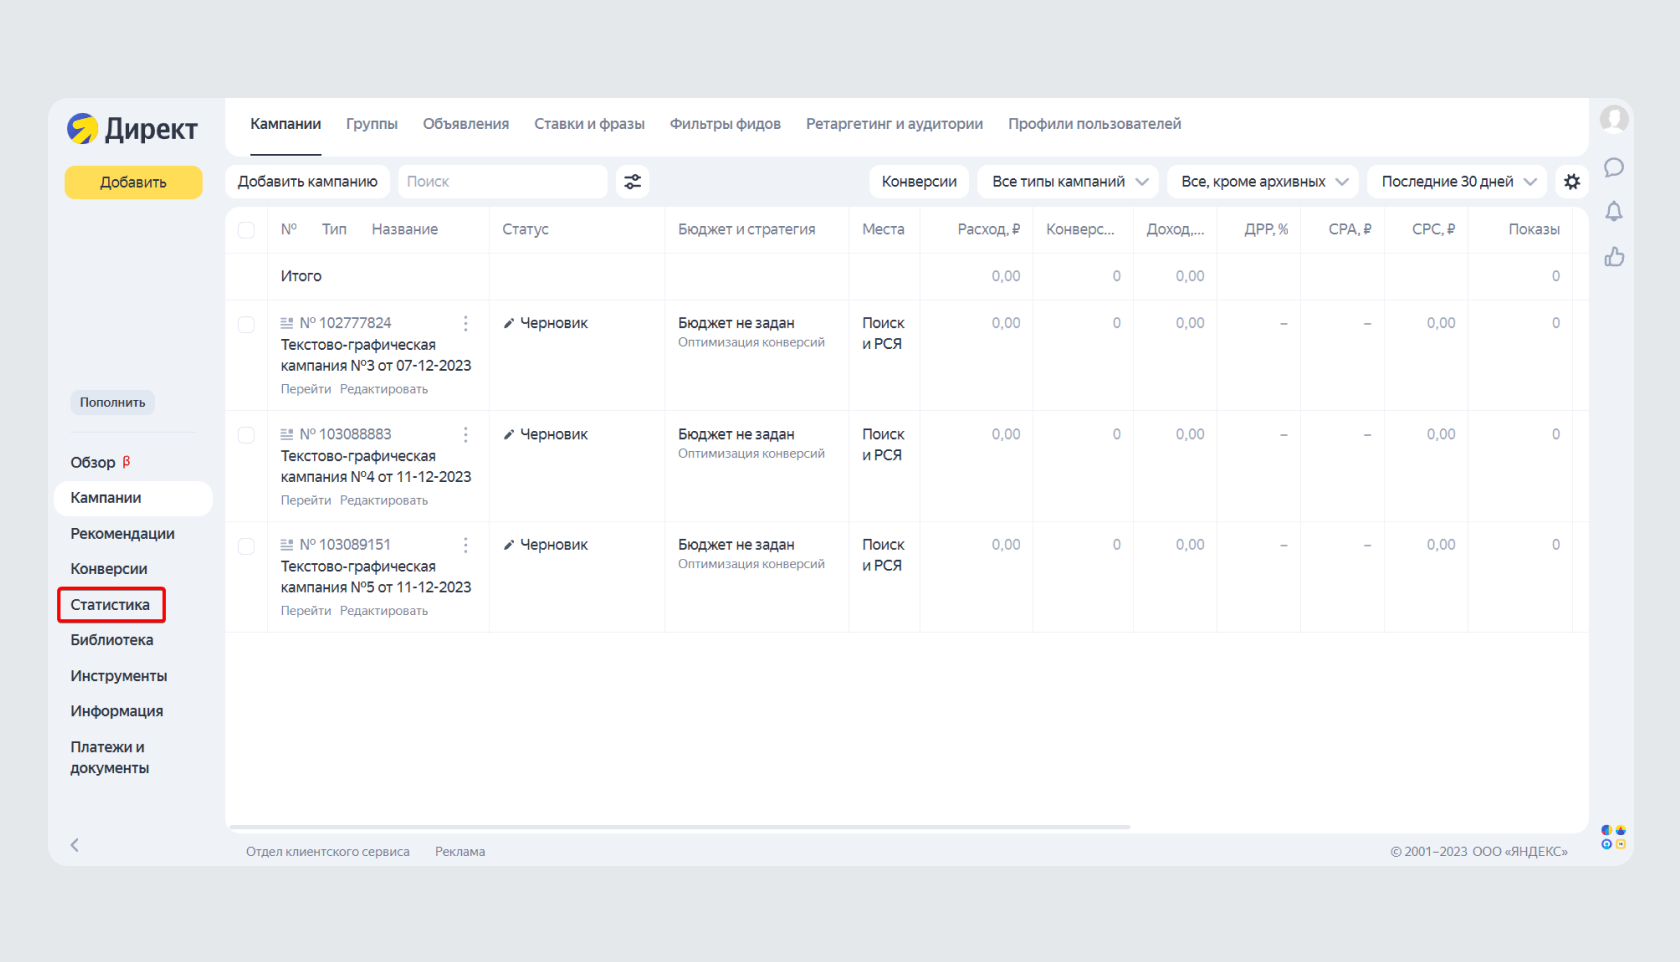Open Профили пользователей tab
This screenshot has height=962, width=1680.
tap(1094, 124)
